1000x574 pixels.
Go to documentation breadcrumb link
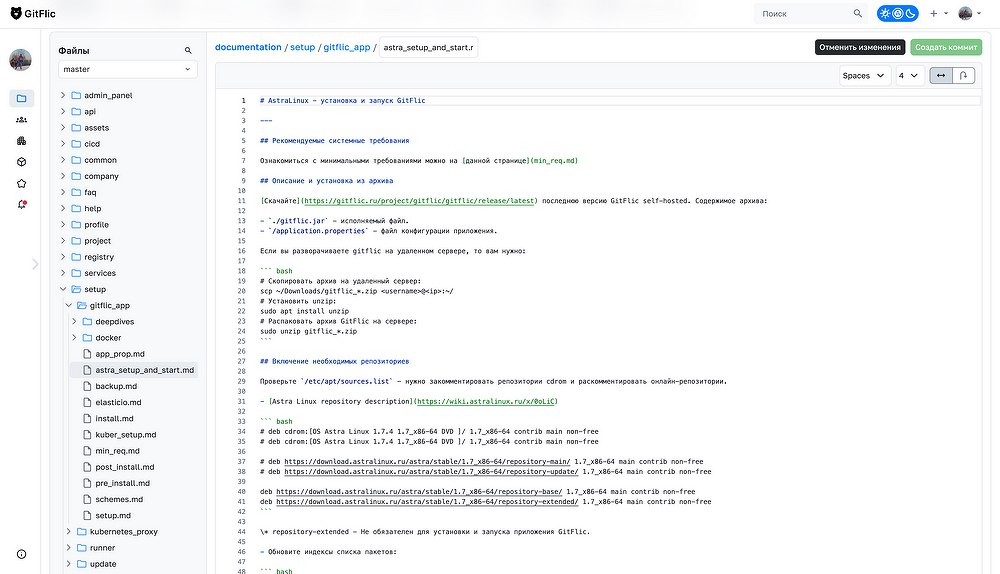click(x=248, y=47)
